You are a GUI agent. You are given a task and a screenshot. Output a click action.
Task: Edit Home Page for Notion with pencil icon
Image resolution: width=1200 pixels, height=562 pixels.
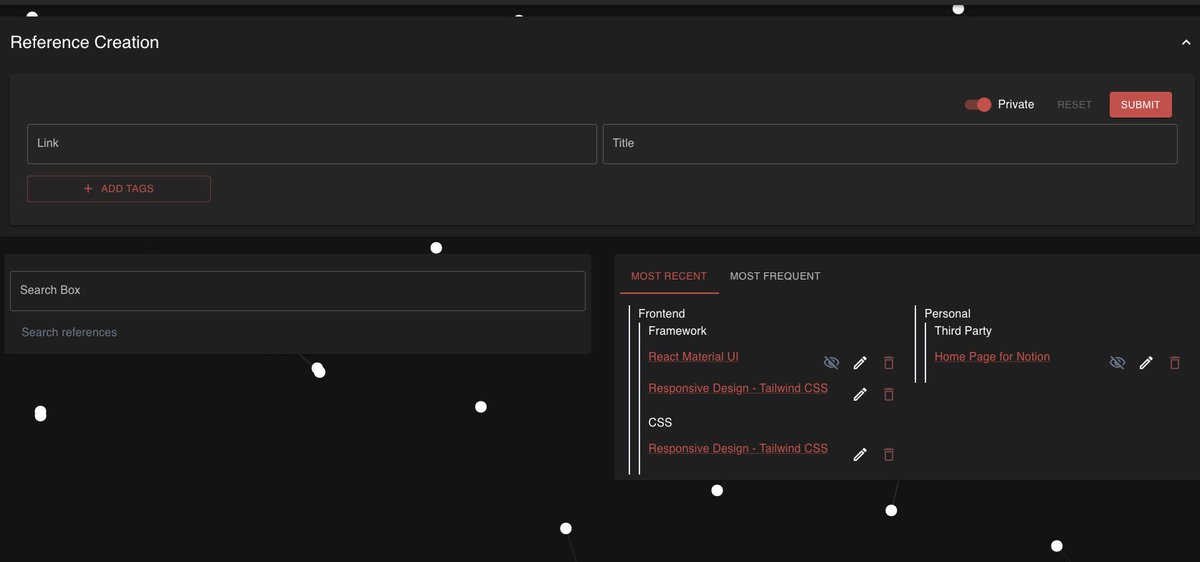pos(1146,362)
